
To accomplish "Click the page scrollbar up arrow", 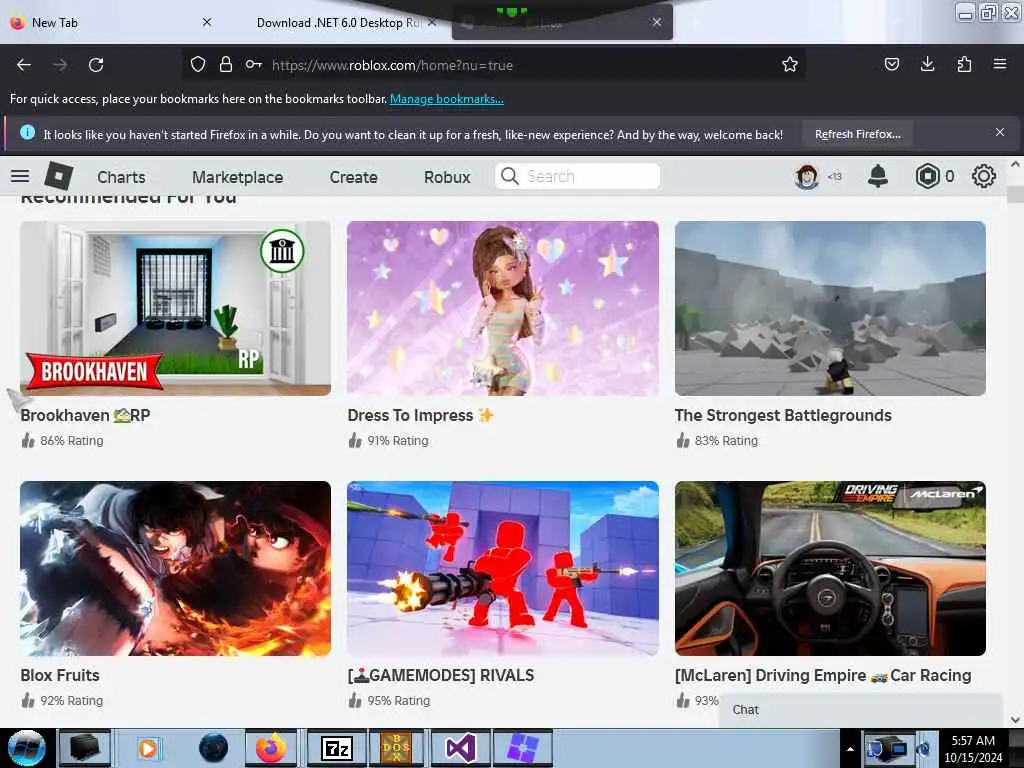I will click(1015, 165).
